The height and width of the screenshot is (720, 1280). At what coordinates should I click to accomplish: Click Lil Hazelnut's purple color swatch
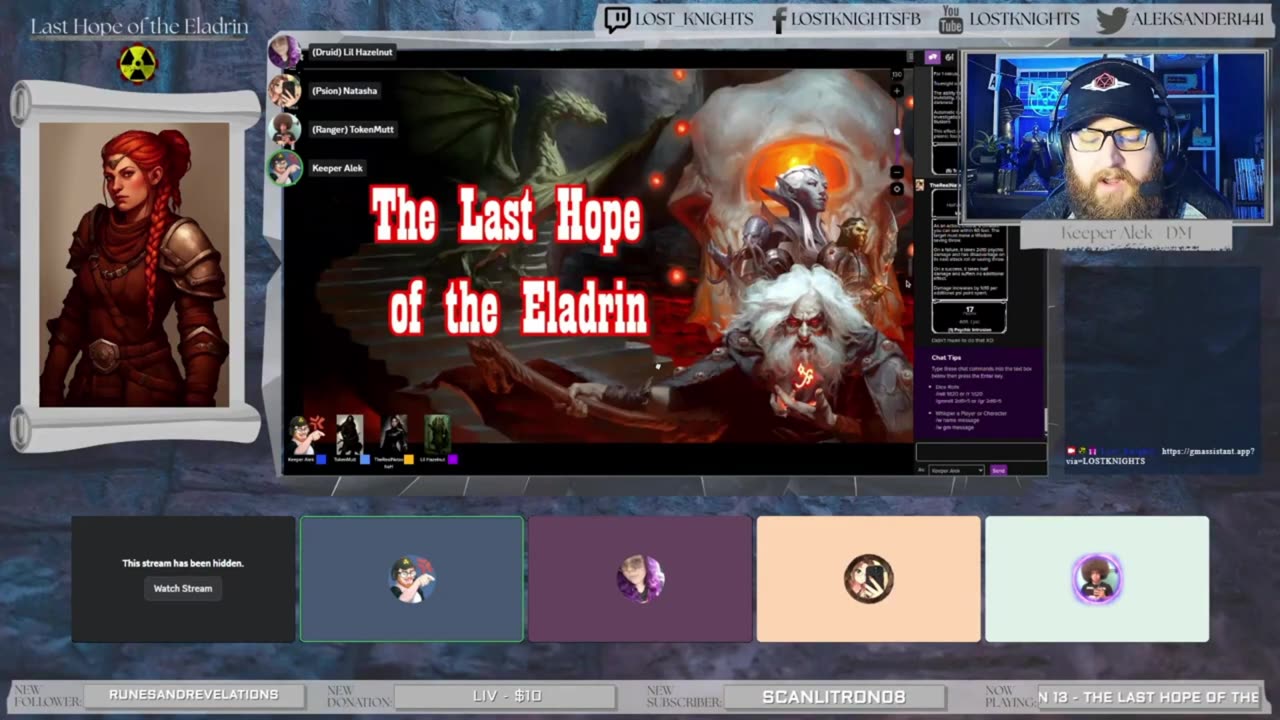(453, 459)
